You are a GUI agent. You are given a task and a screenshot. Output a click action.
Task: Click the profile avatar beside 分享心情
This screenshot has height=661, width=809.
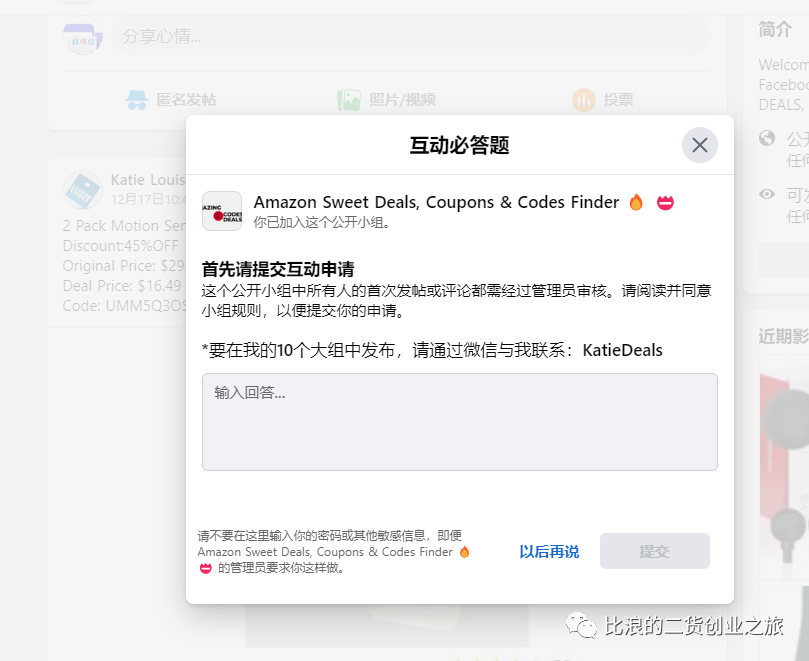pos(83,36)
